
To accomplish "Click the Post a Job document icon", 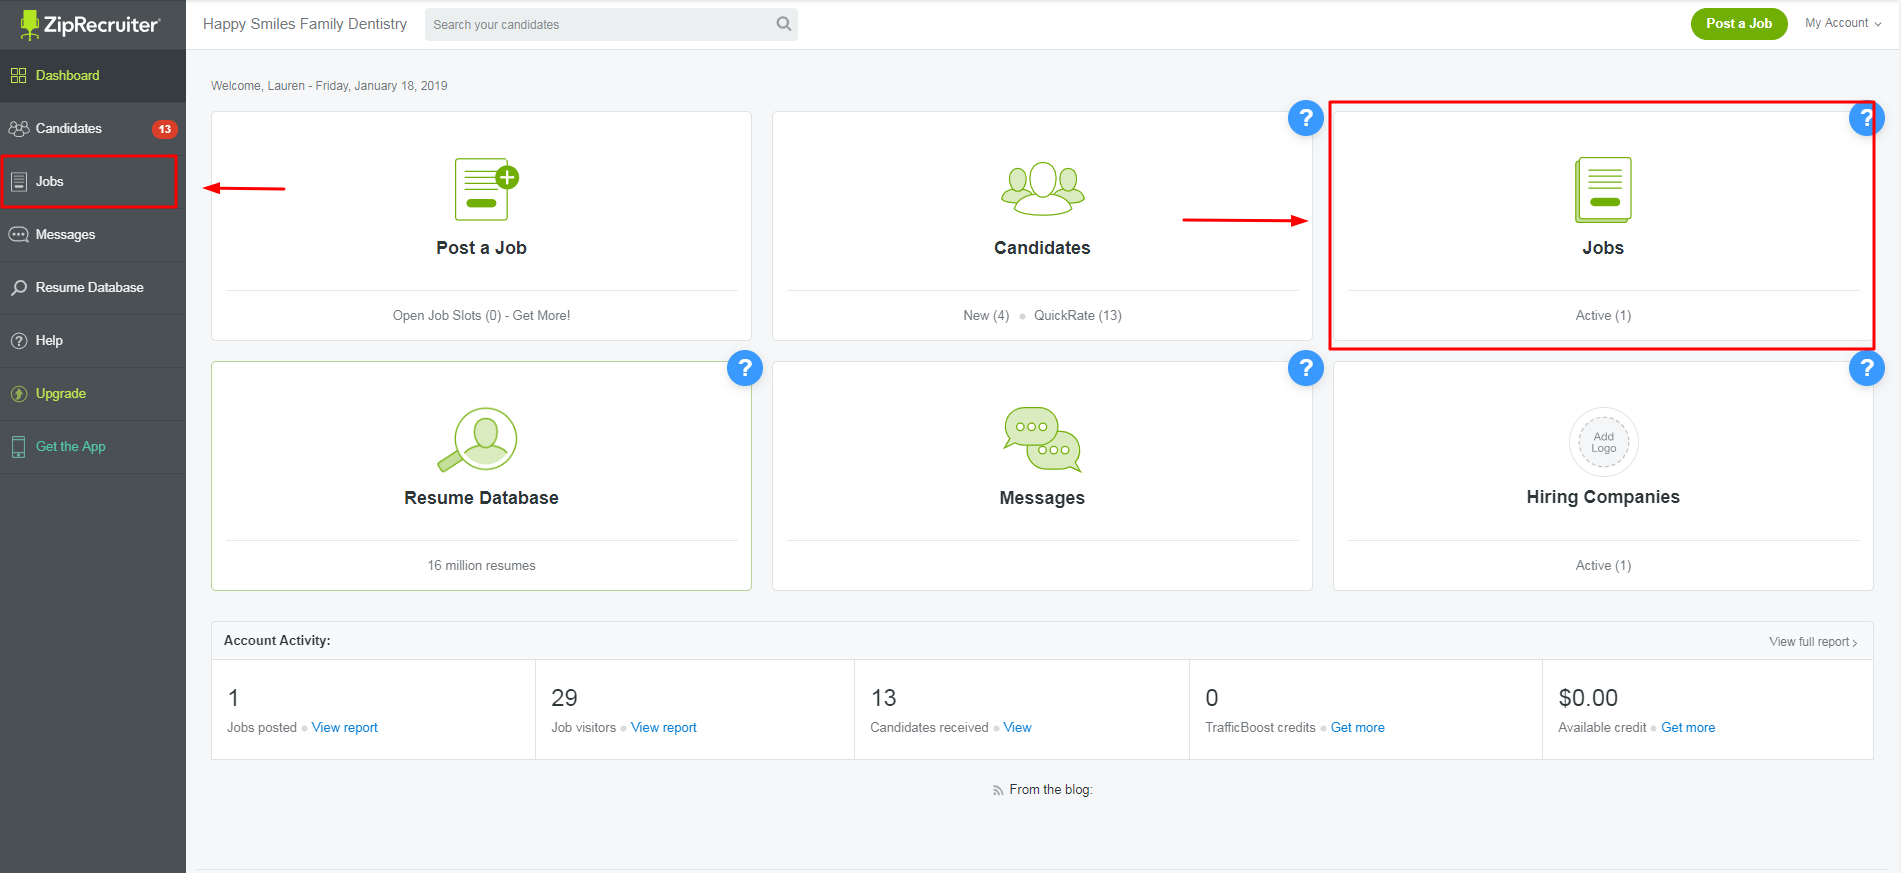I will click(x=485, y=189).
